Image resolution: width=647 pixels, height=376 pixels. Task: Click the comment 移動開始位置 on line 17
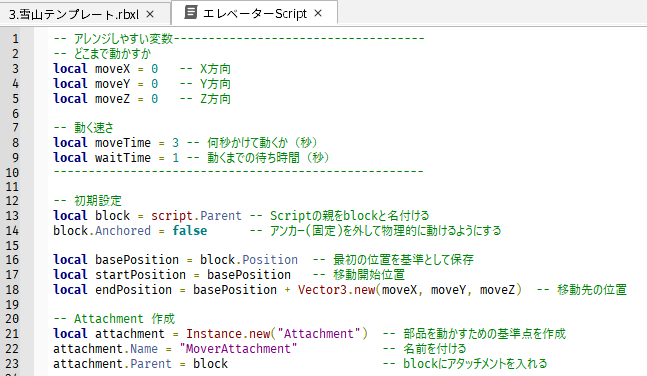pyautogui.click(x=369, y=275)
